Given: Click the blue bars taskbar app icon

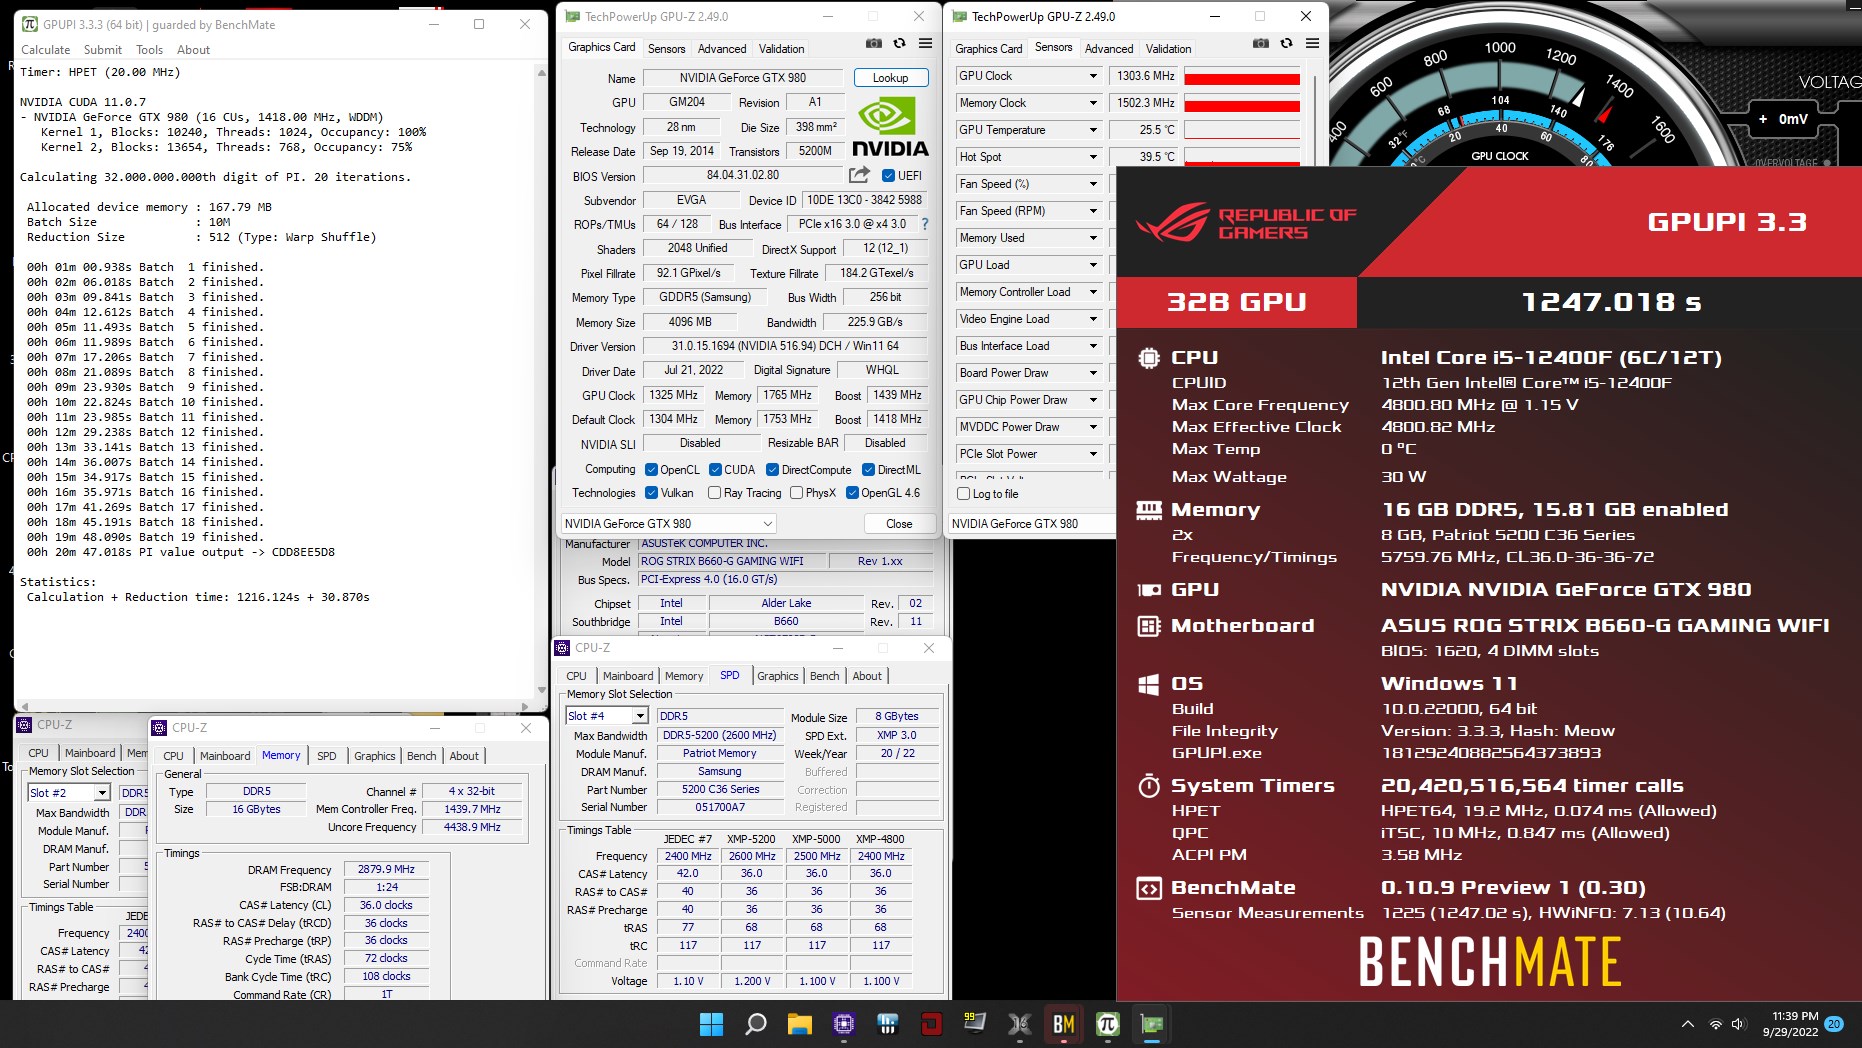Looking at the screenshot, I should 887,1024.
